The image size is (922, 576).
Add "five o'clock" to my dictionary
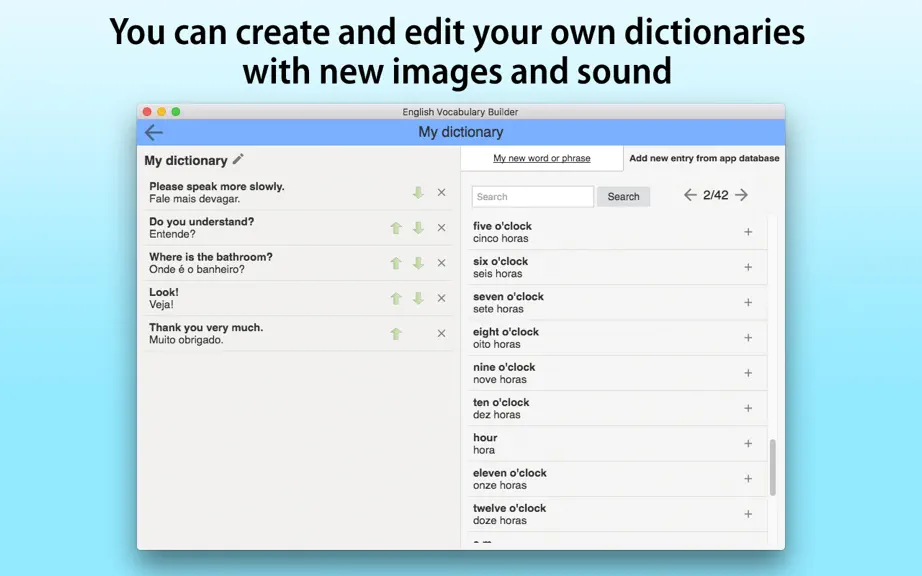[748, 232]
